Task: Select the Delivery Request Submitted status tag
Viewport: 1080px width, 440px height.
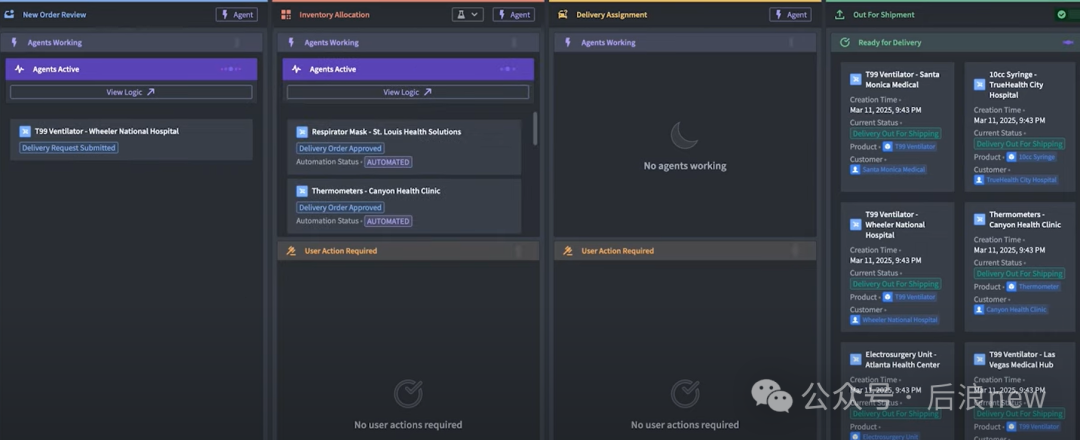Action: tap(69, 148)
